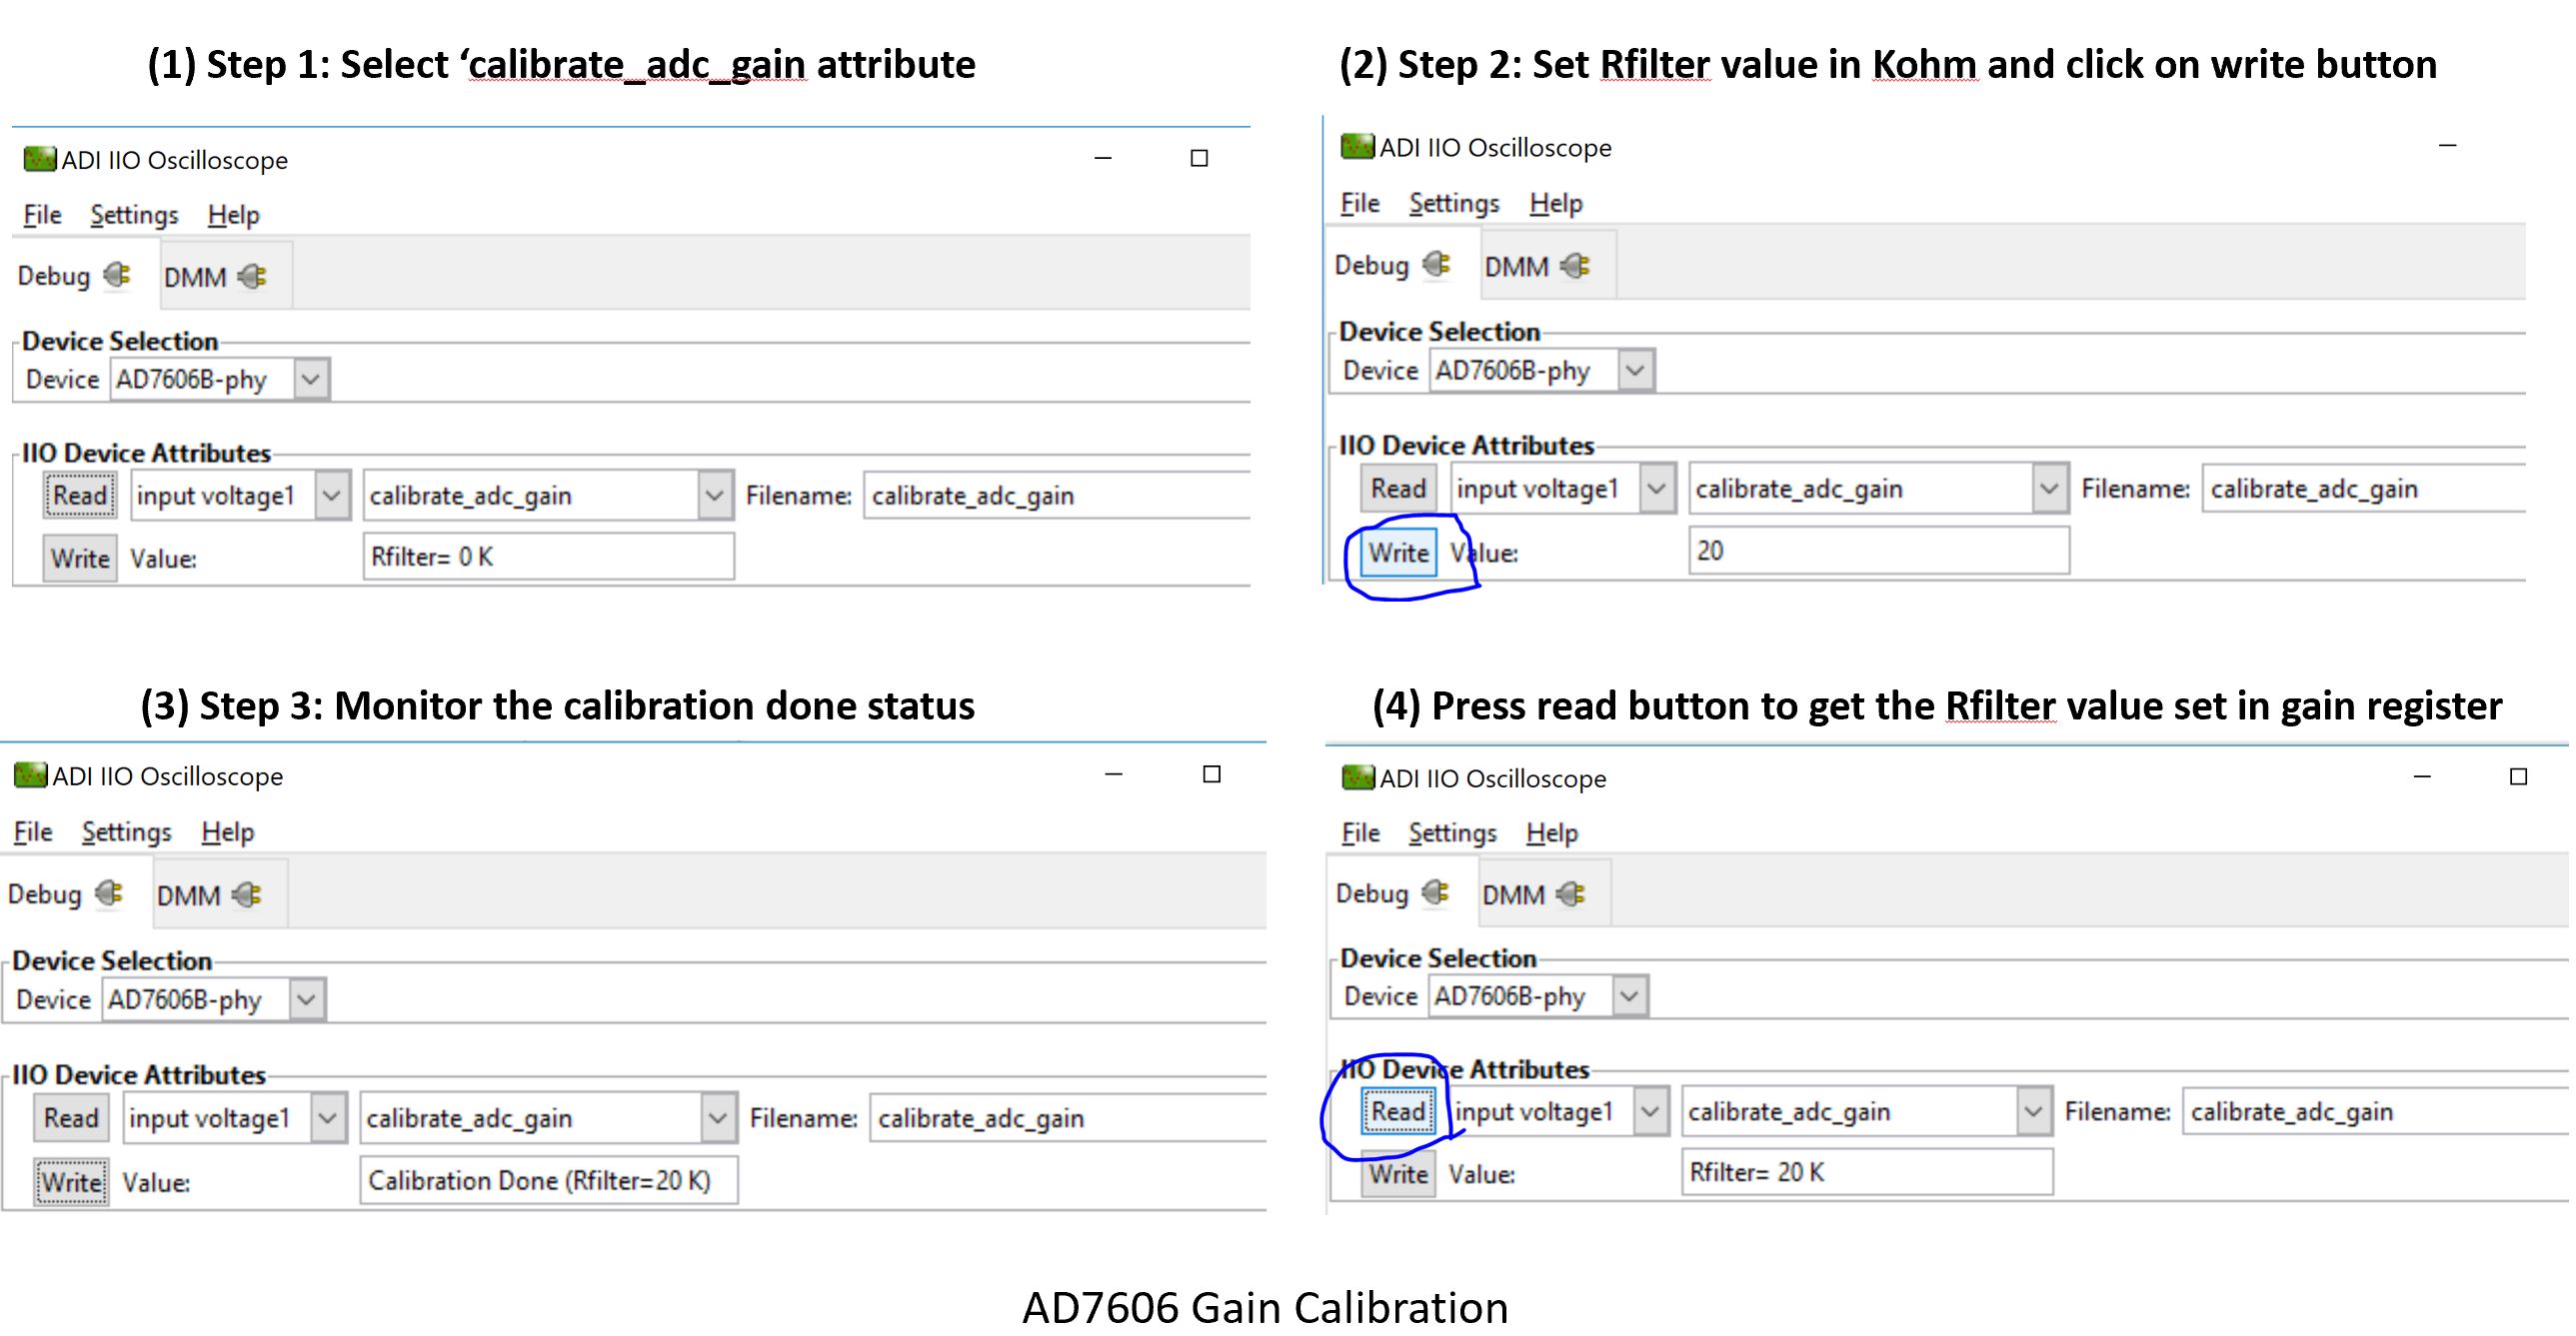The width and height of the screenshot is (2576, 1336).
Task: Open the calibrate_adc_gain attribute dropdown in Step 3 window
Action: [x=718, y=1117]
